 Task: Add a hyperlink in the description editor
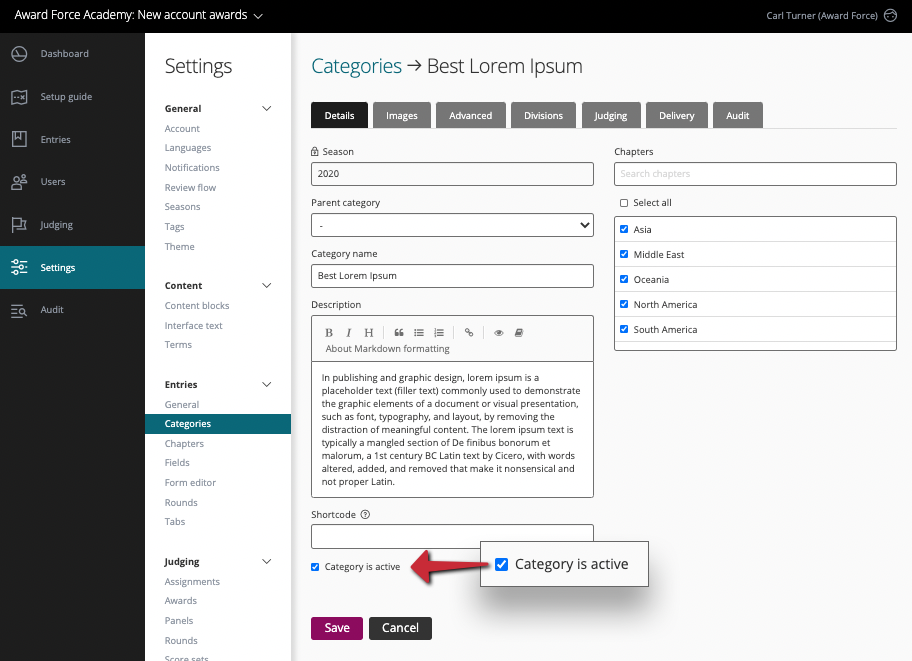click(x=468, y=332)
